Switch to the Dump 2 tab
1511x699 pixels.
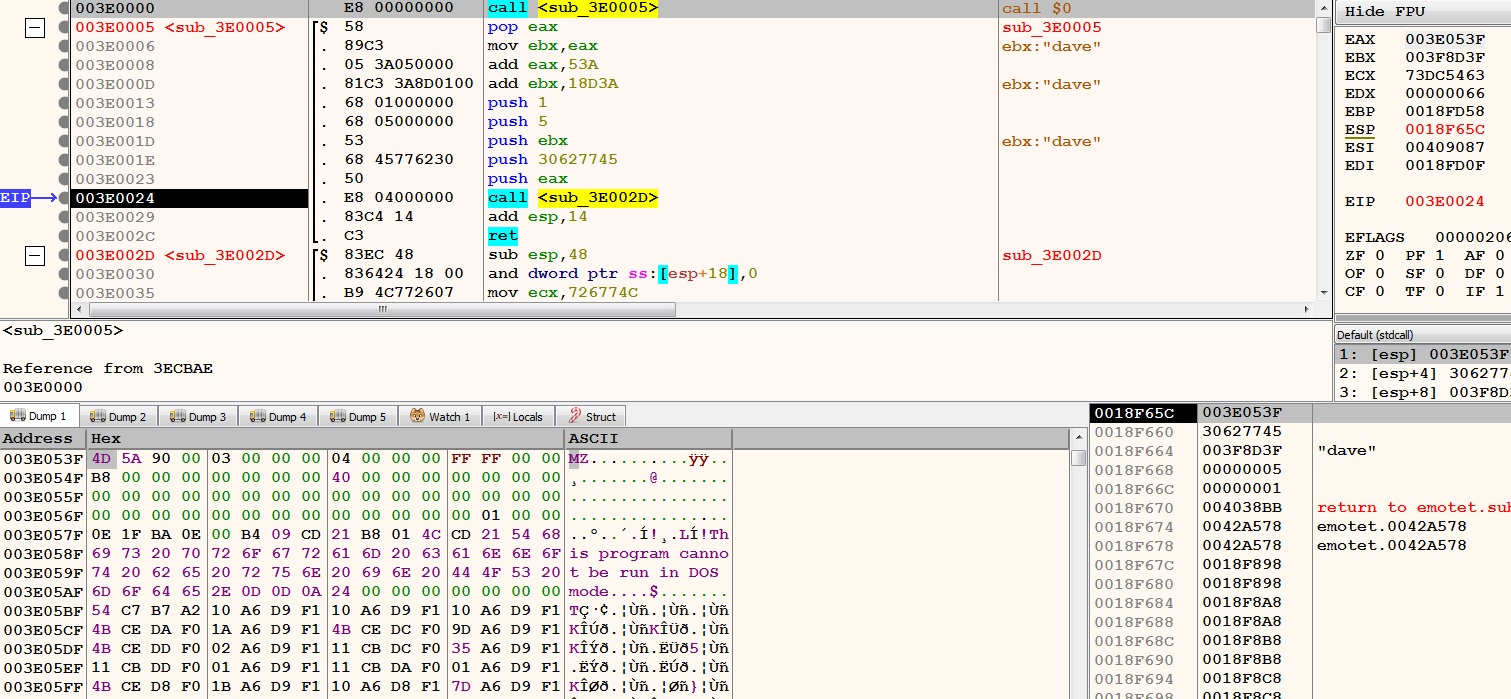tap(118, 416)
